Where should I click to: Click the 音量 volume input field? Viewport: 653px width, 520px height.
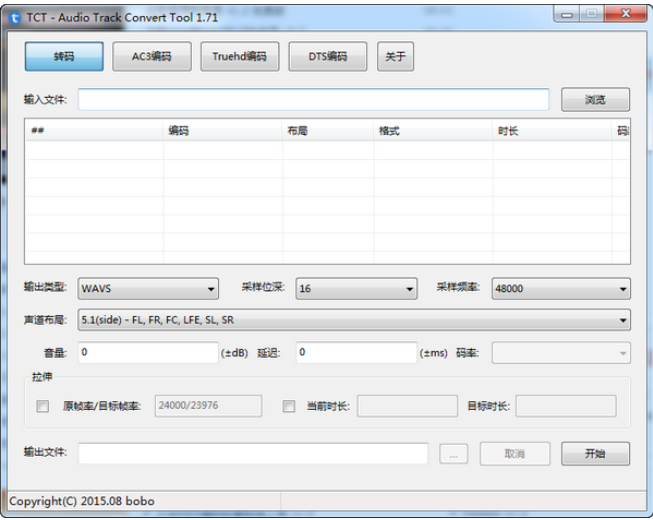[x=148, y=352]
